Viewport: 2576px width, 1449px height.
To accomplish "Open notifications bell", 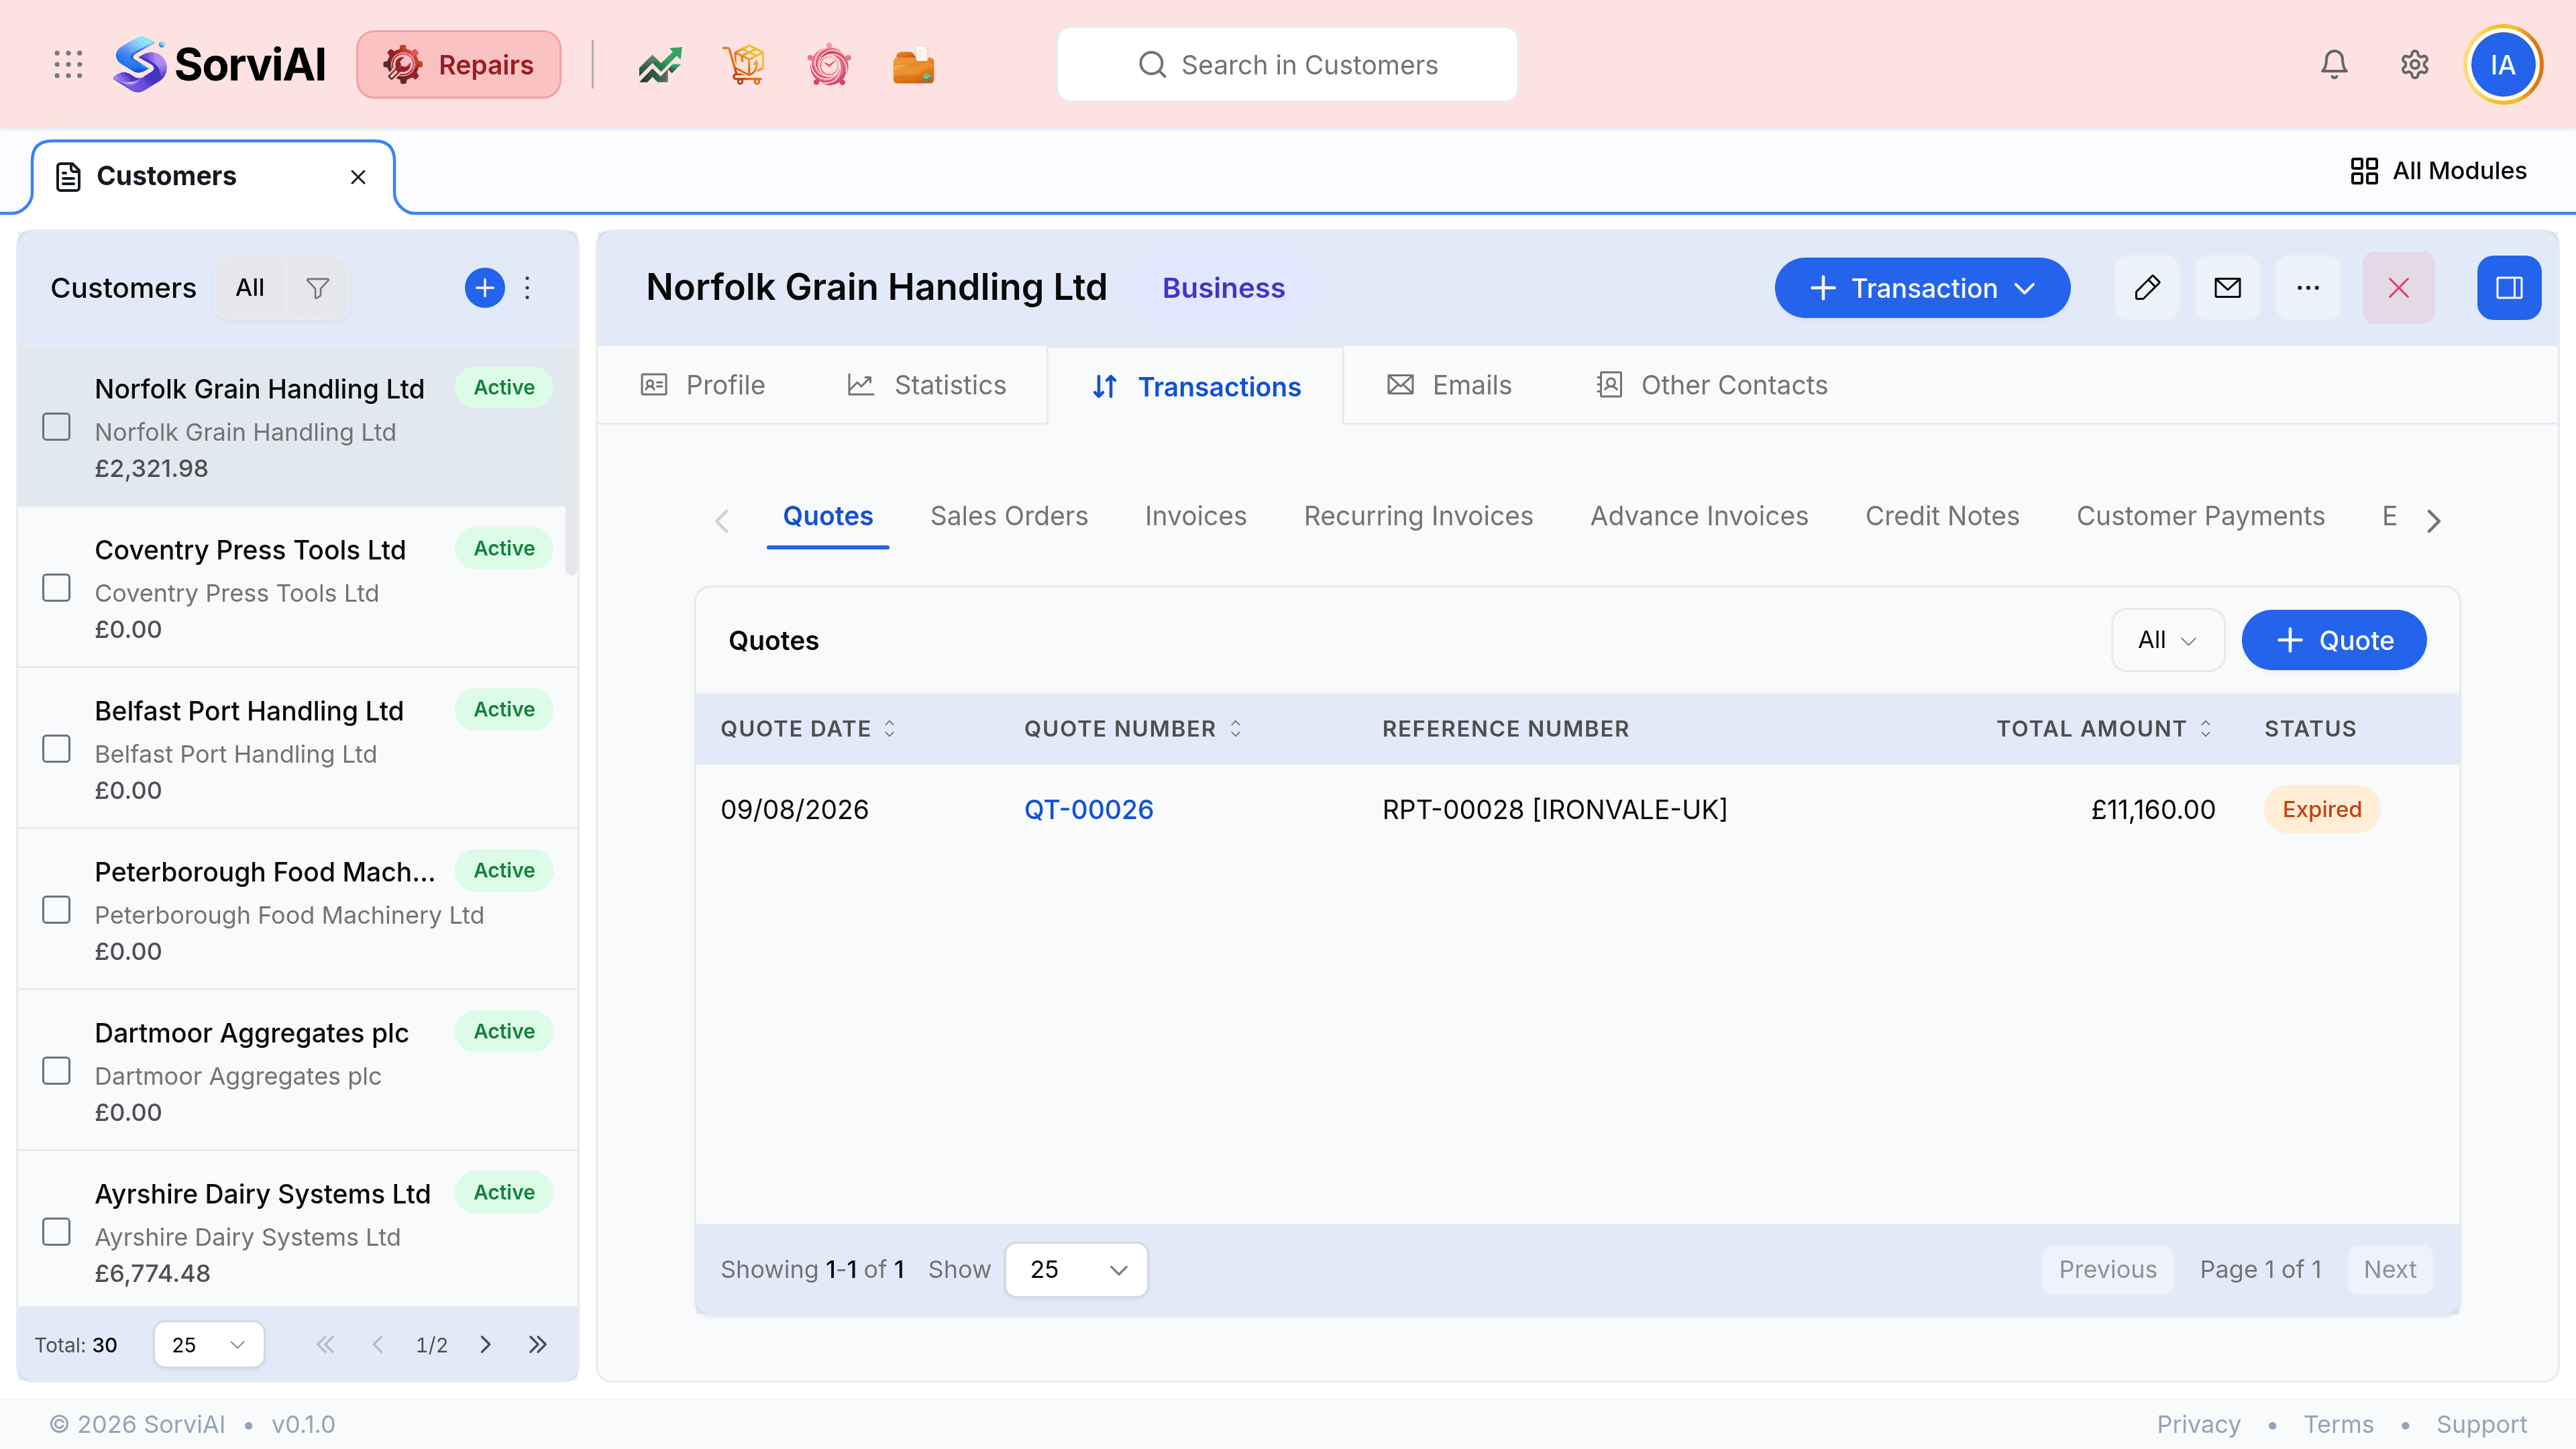I will pyautogui.click(x=2334, y=65).
